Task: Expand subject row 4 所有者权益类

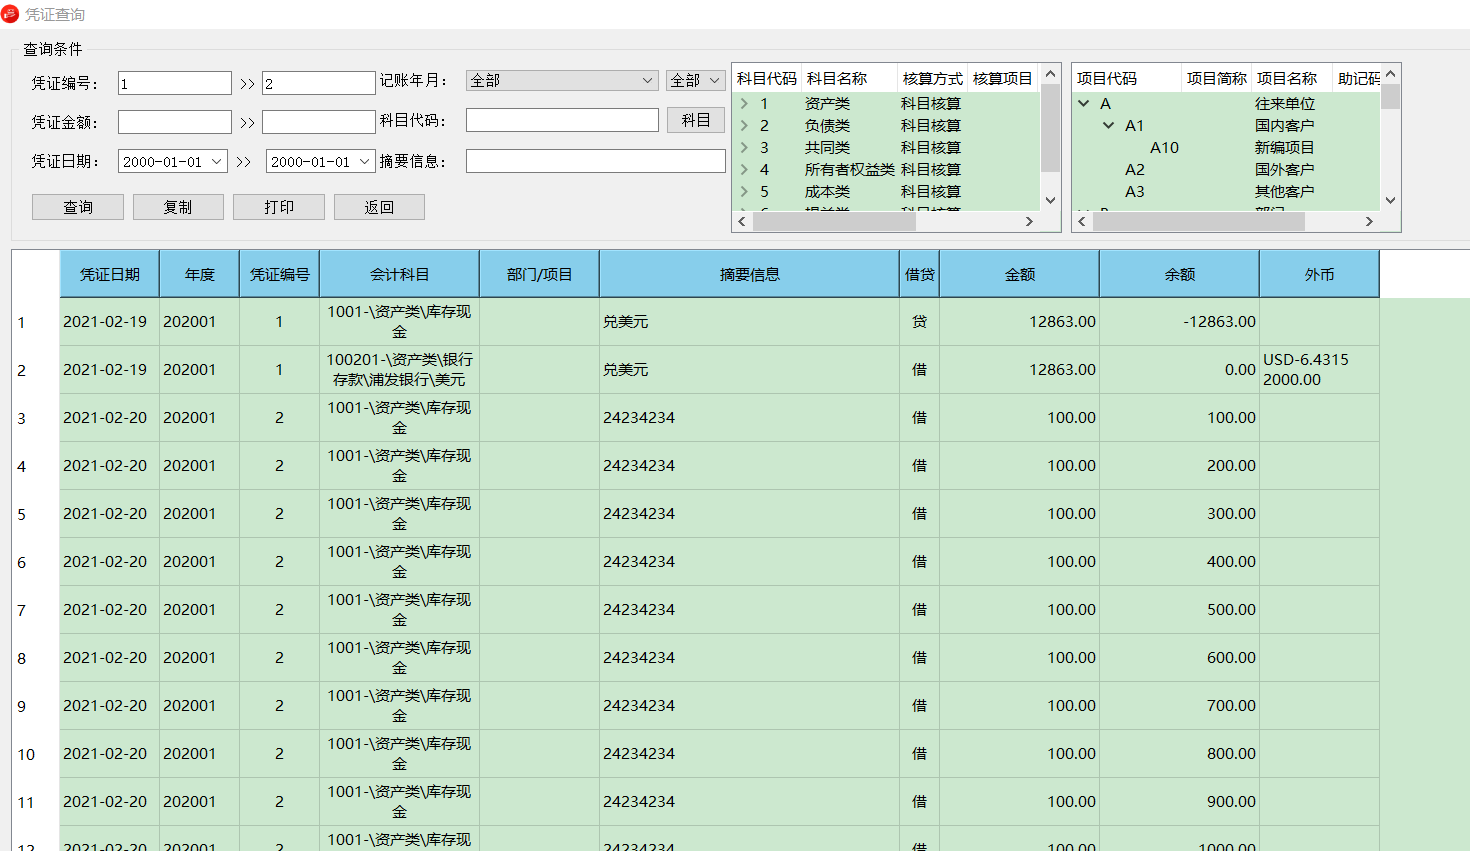Action: pos(744,169)
